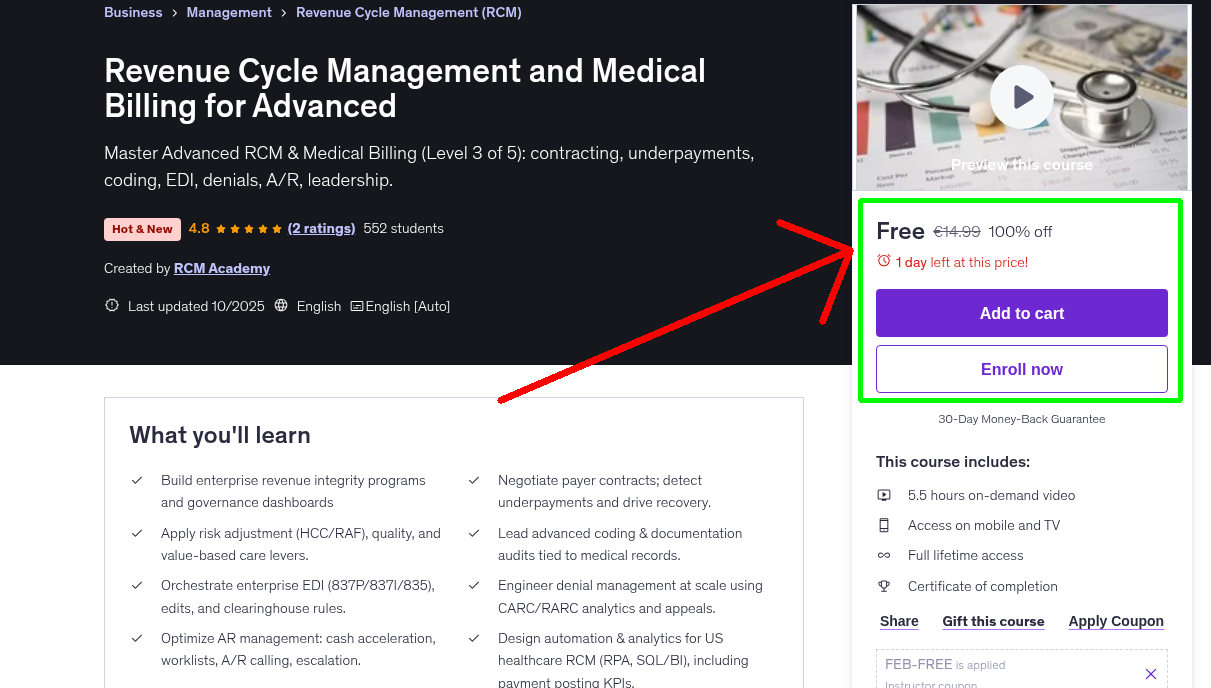Click the Enroll now button
1211x688 pixels.
point(1021,369)
